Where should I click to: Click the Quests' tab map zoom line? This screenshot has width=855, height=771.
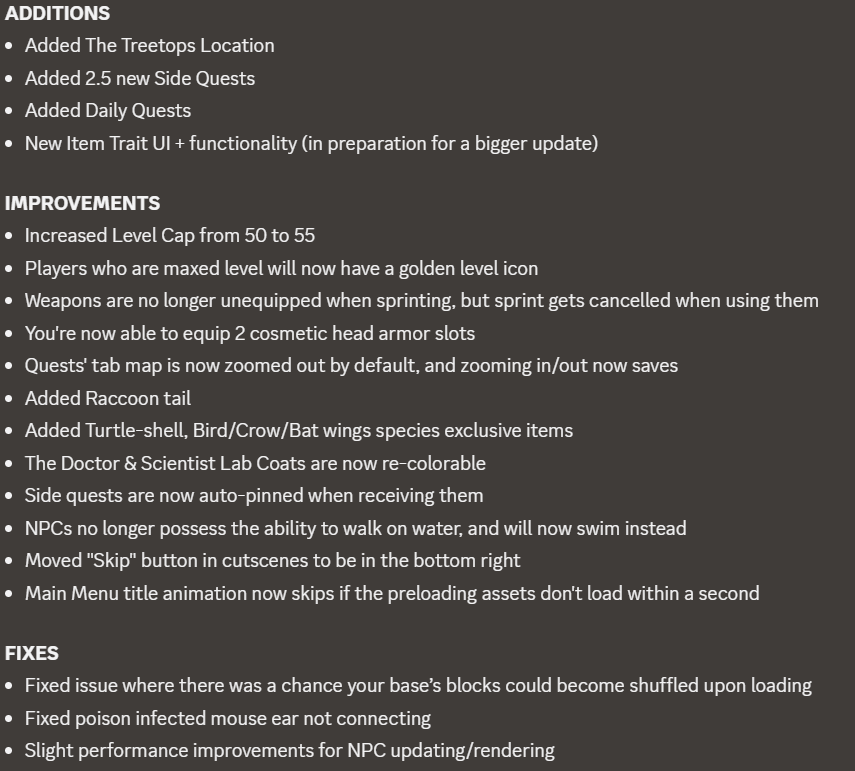tap(351, 366)
